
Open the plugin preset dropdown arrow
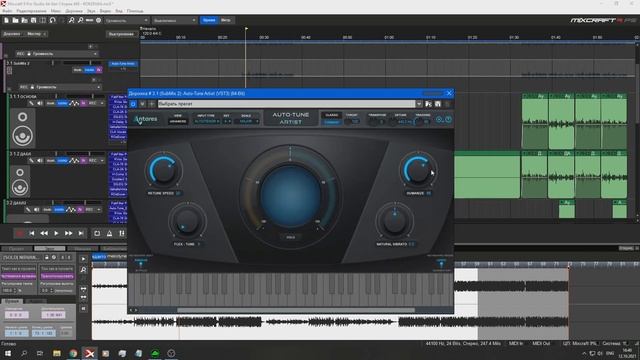419,104
